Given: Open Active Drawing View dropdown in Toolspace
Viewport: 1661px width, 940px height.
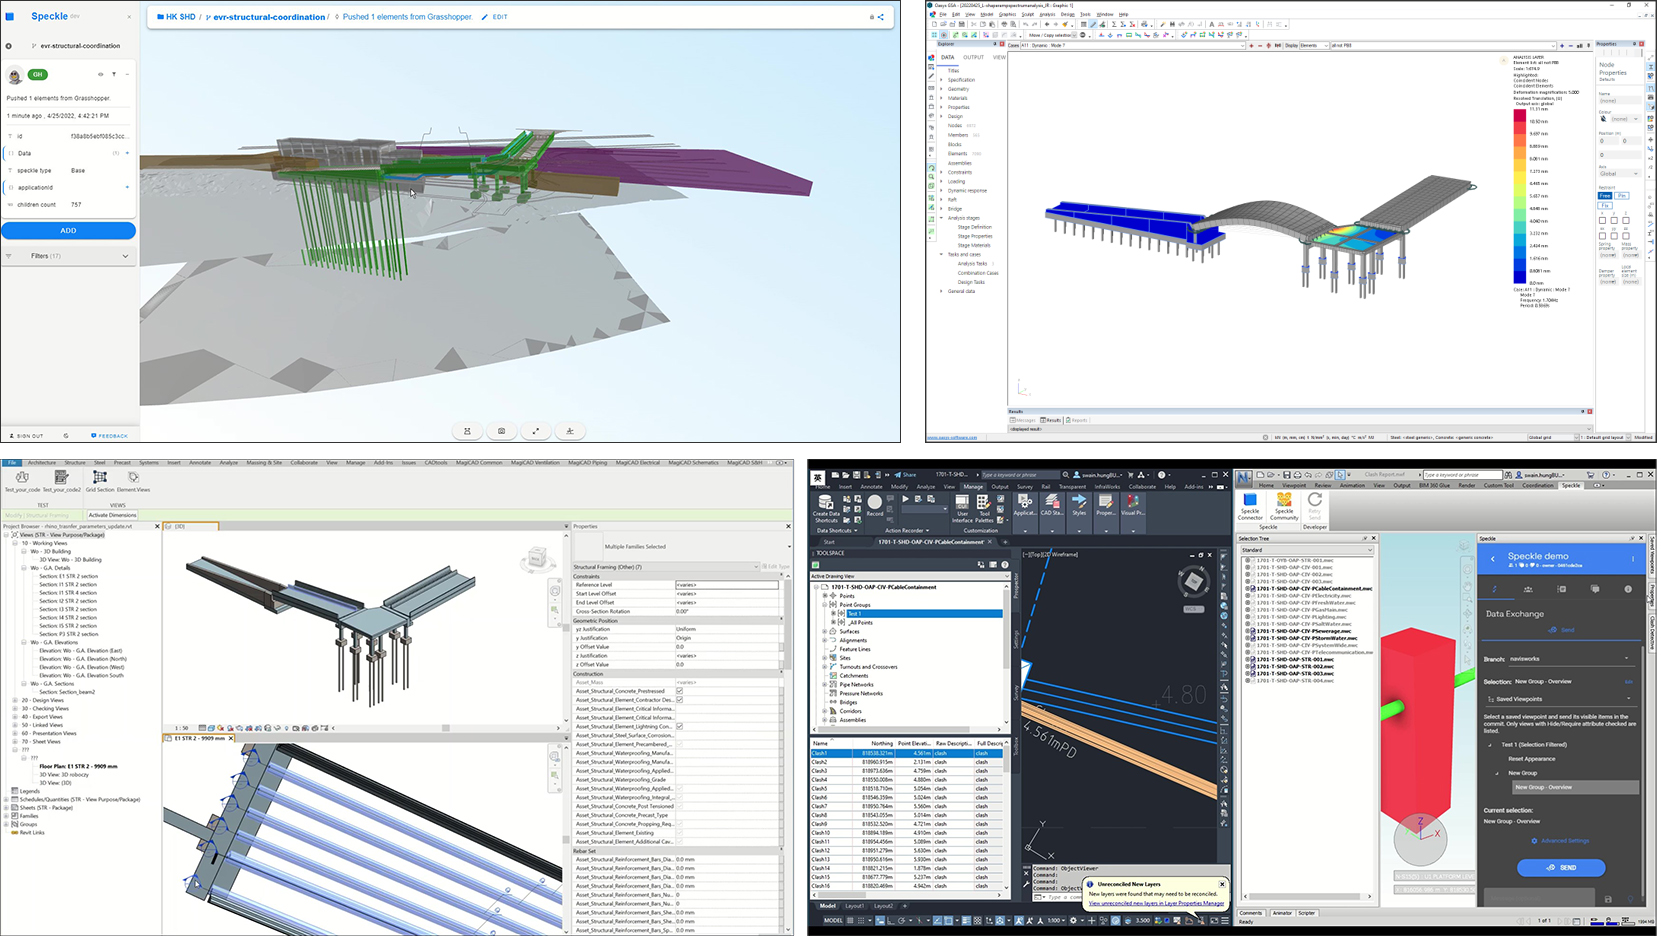Looking at the screenshot, I should tap(910, 578).
